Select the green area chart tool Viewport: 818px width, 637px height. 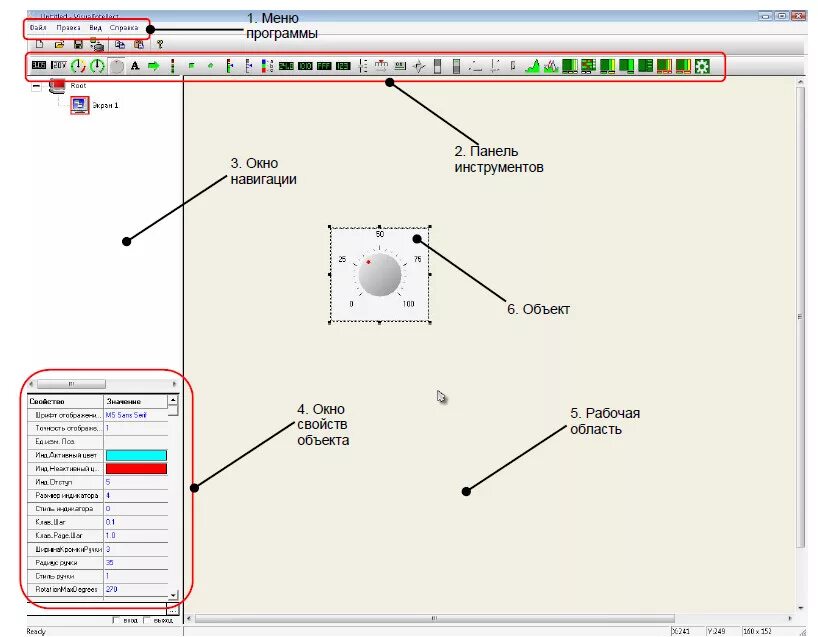532,66
